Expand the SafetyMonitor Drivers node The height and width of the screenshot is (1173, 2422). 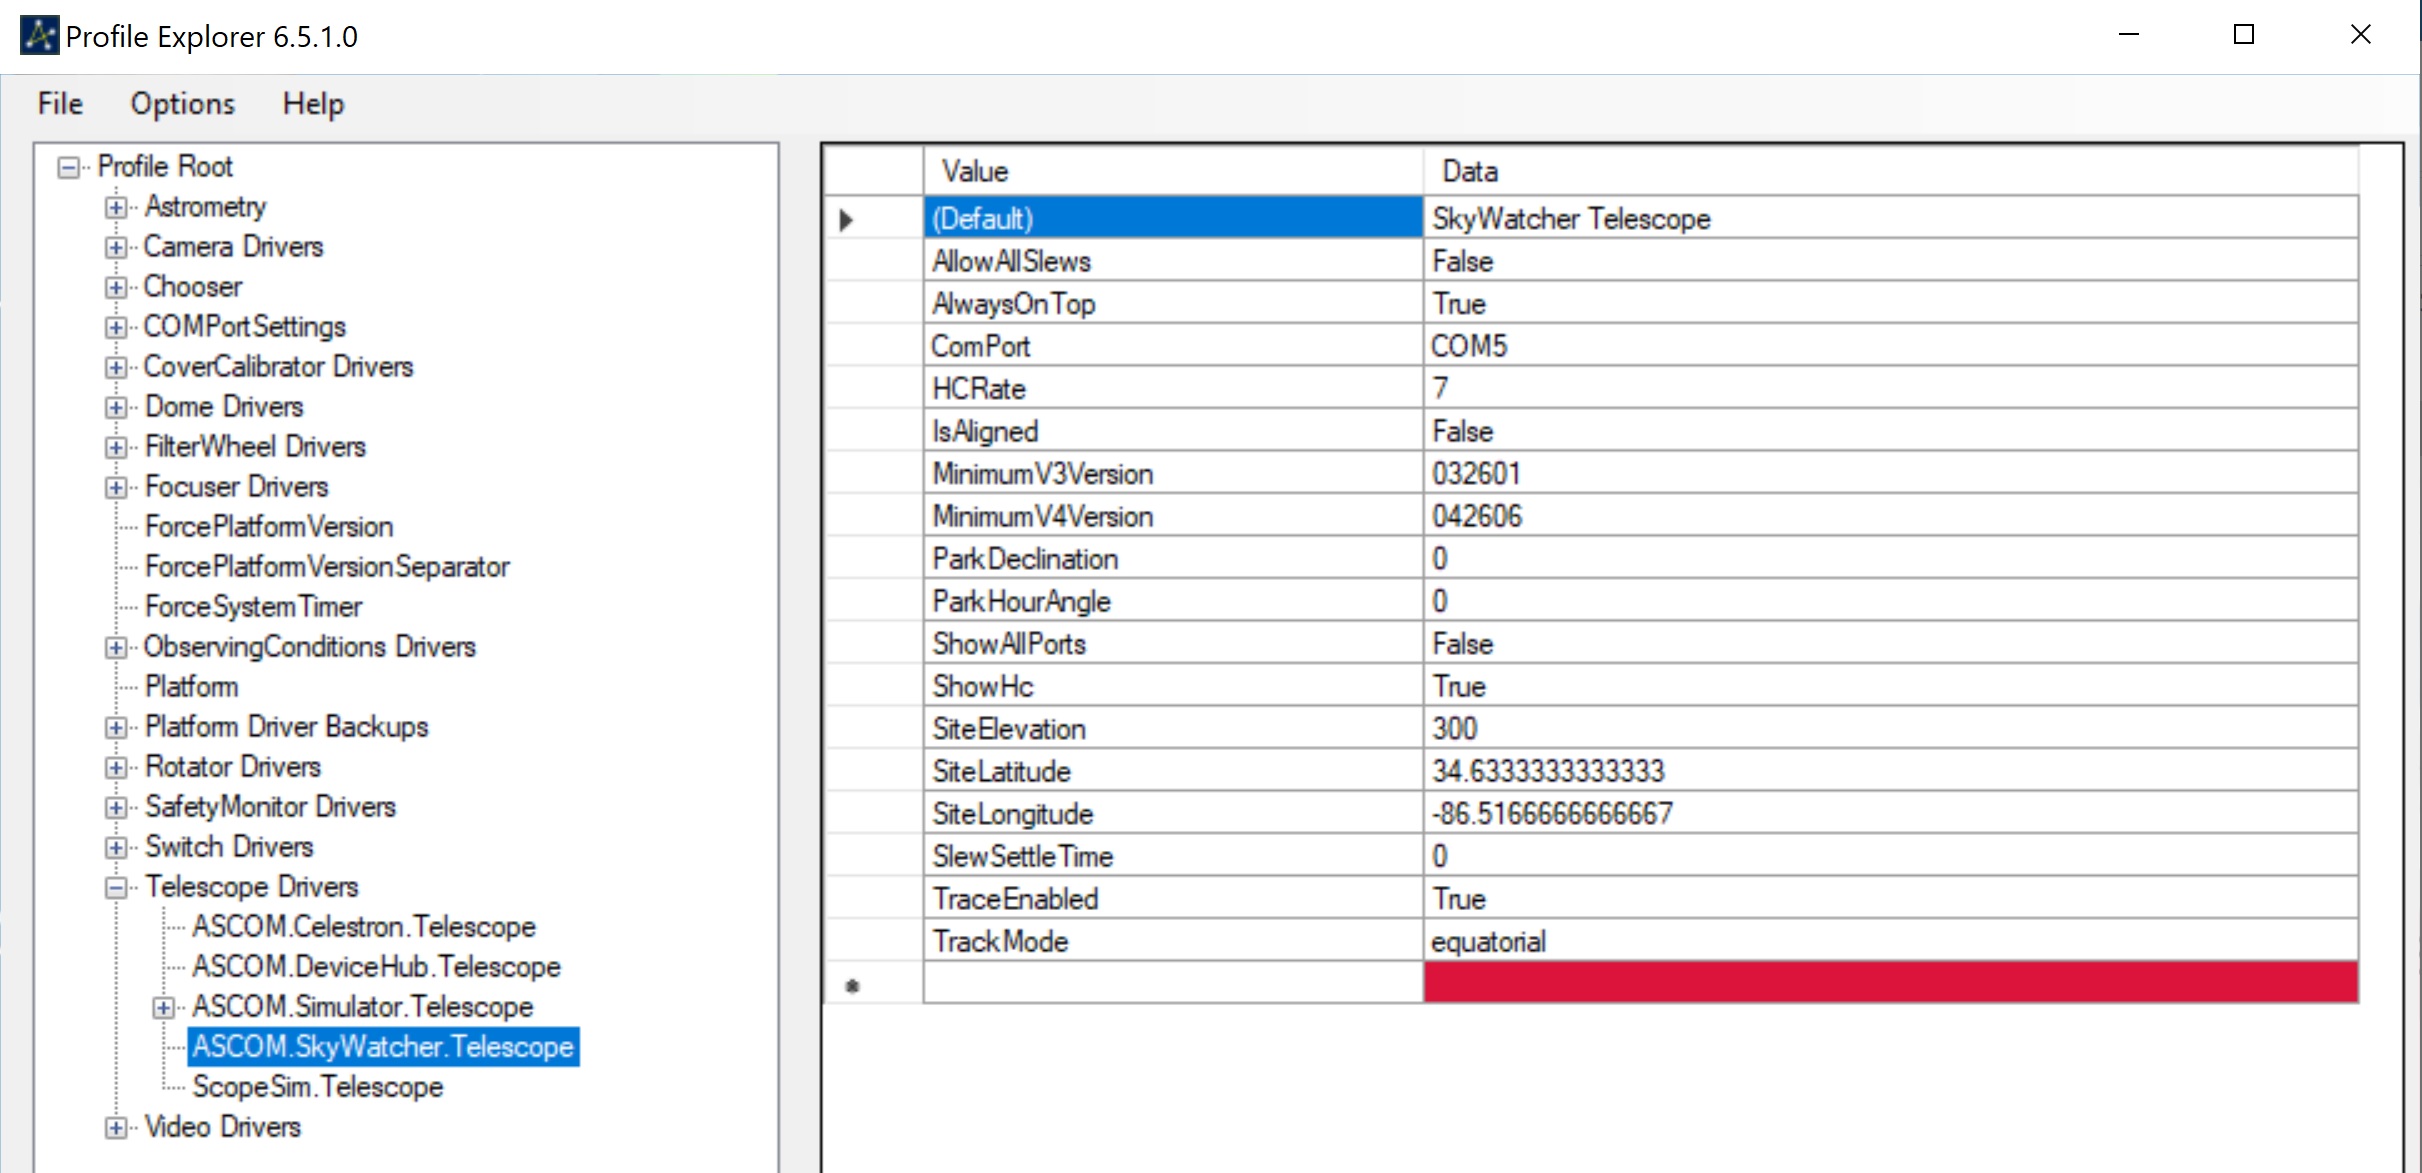tap(116, 807)
